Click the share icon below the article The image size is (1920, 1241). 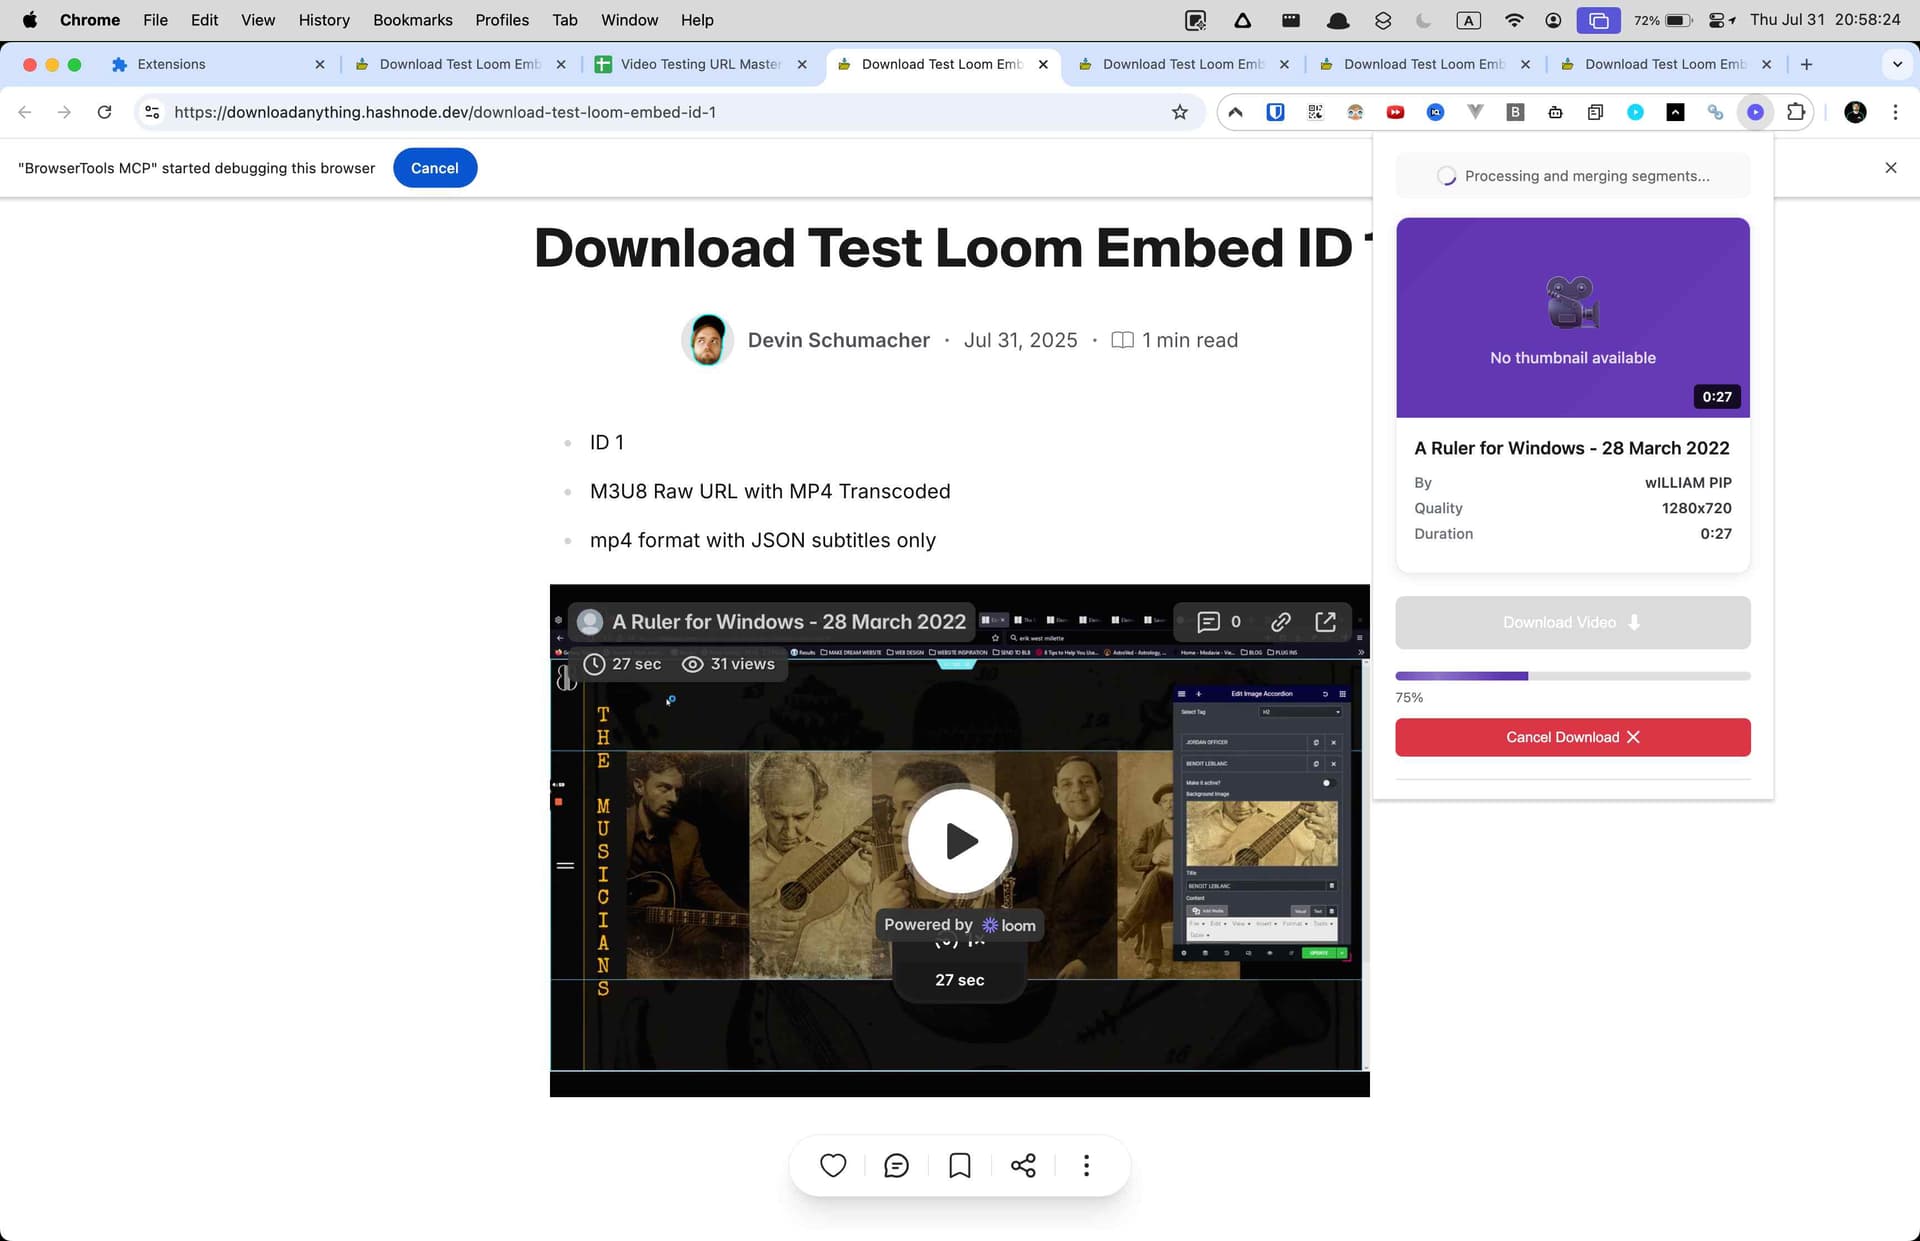click(x=1022, y=1164)
